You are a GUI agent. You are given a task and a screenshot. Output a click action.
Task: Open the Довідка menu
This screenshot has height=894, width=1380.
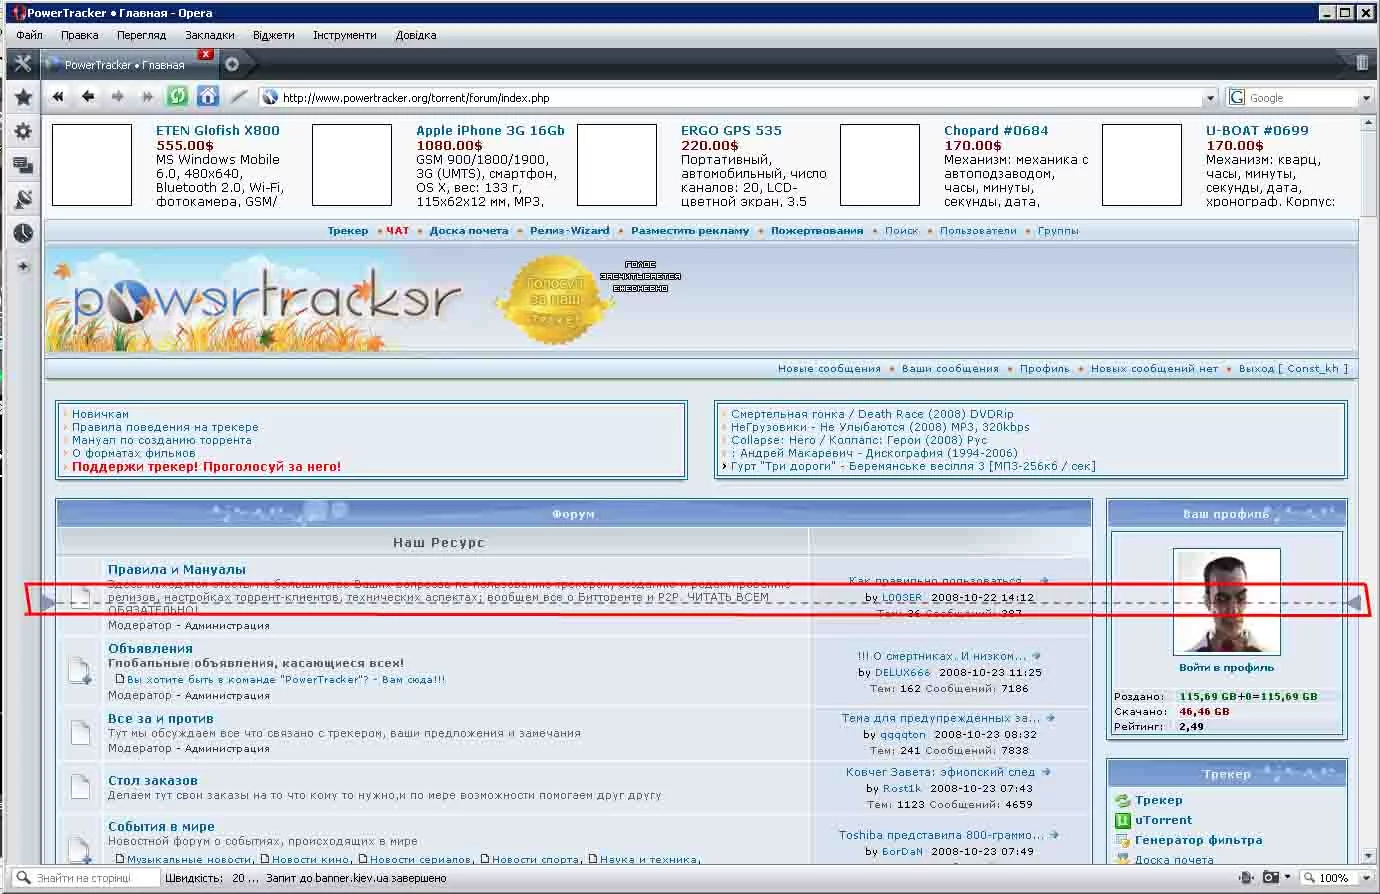416,35
